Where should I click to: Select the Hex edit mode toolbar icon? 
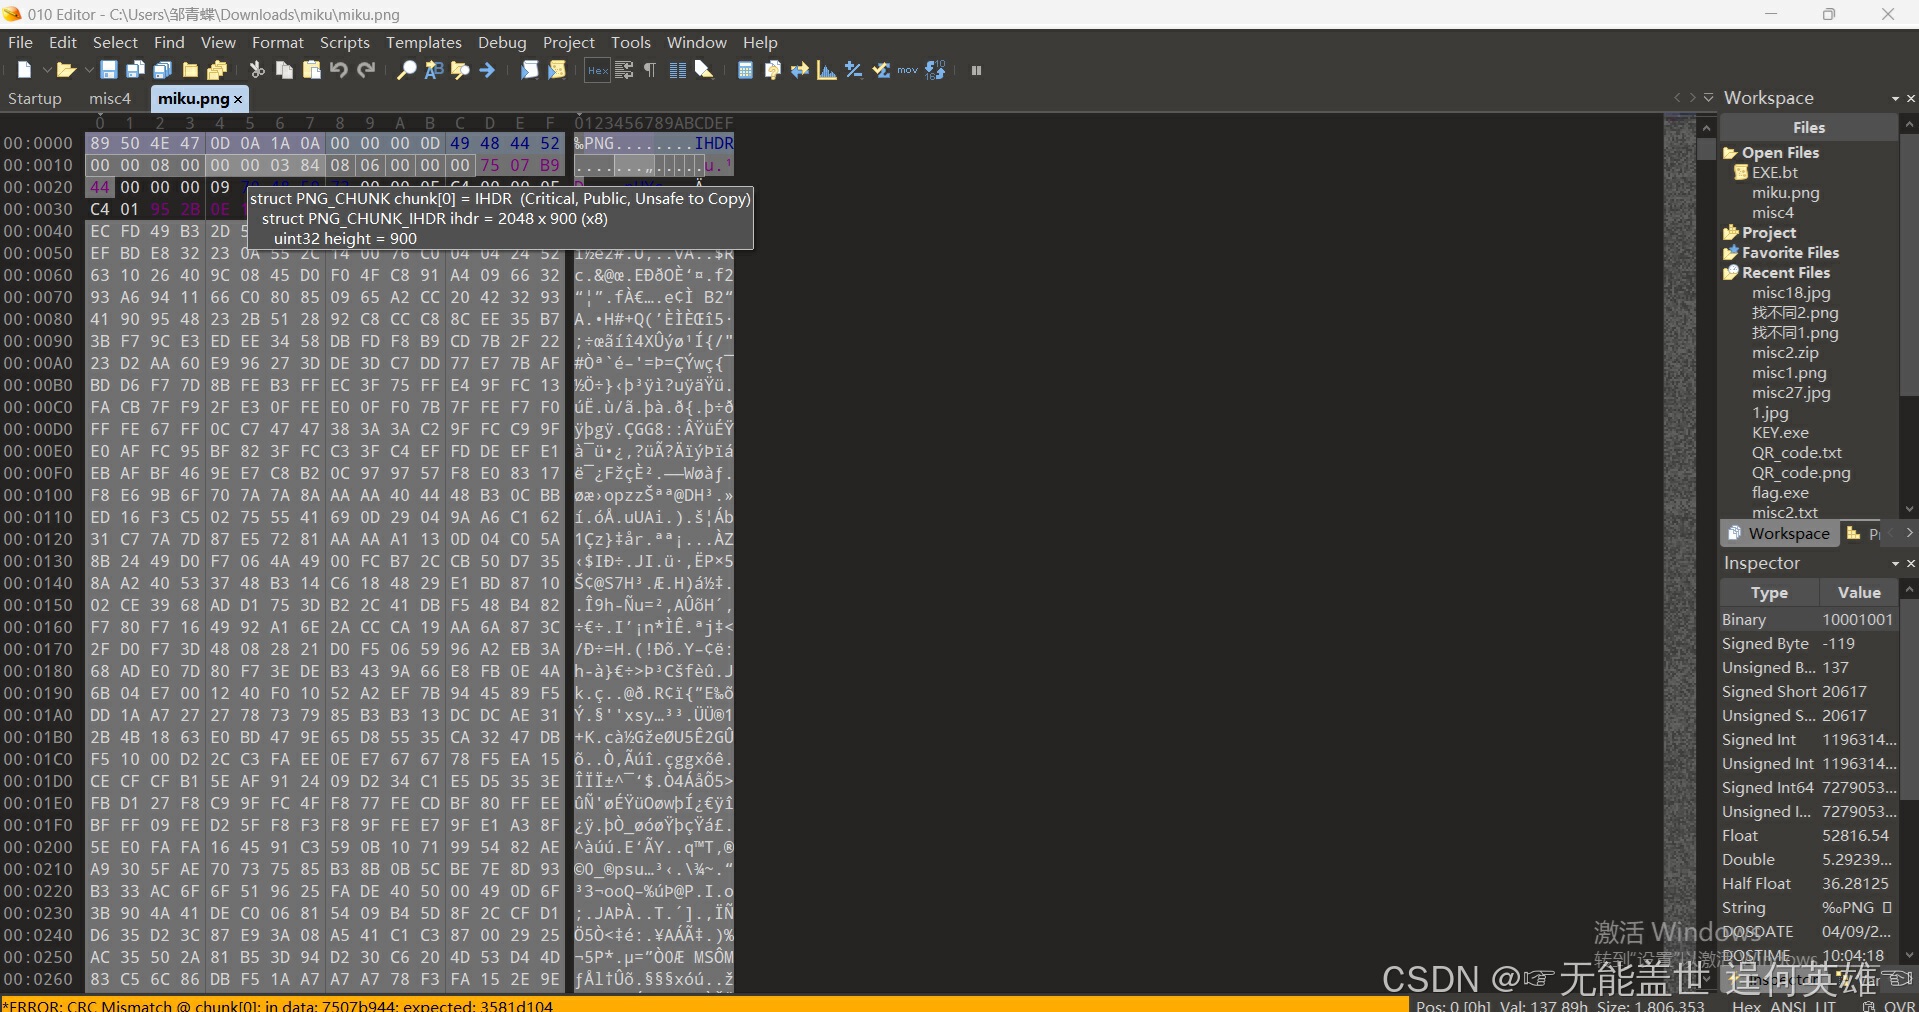click(x=597, y=70)
